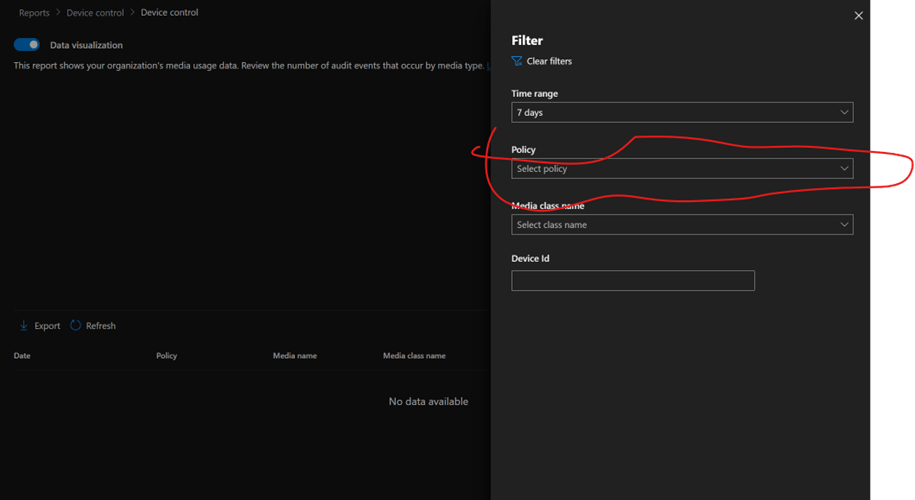Toggle the Data visualization switch
Viewport: 915px width, 500px height.
(27, 45)
